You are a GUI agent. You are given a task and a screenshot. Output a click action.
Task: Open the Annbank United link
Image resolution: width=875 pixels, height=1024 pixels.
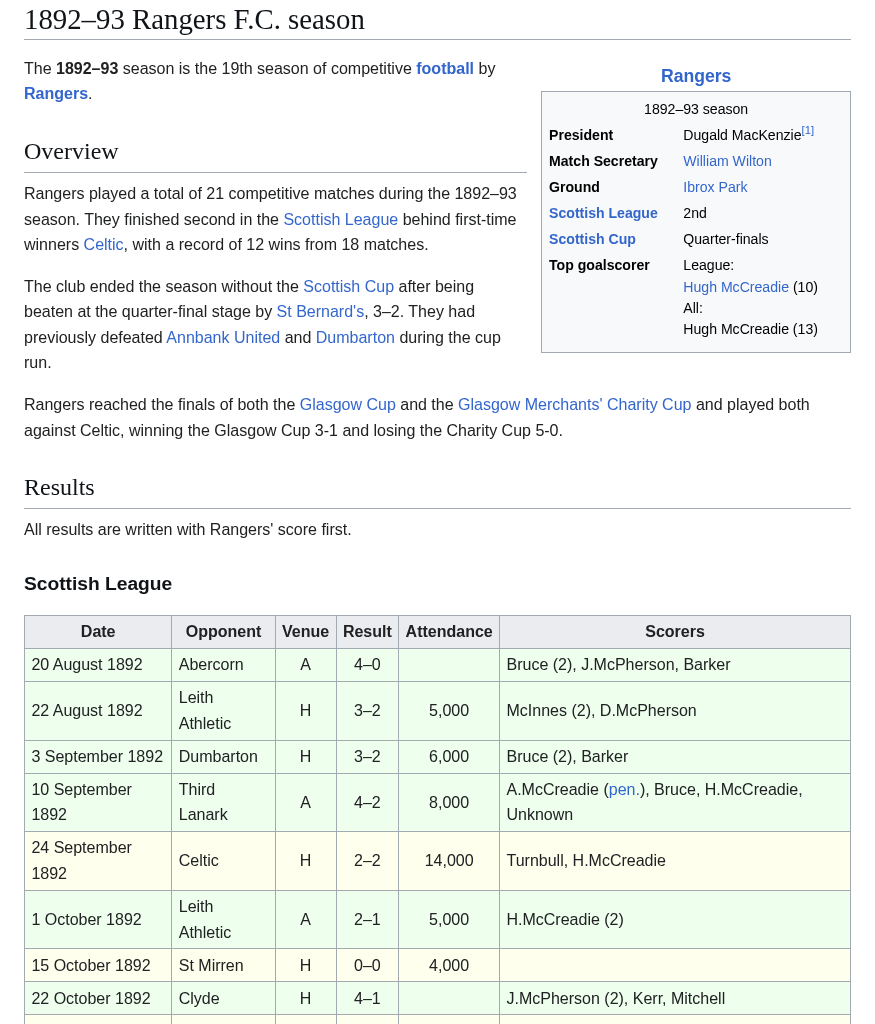pos(223,338)
